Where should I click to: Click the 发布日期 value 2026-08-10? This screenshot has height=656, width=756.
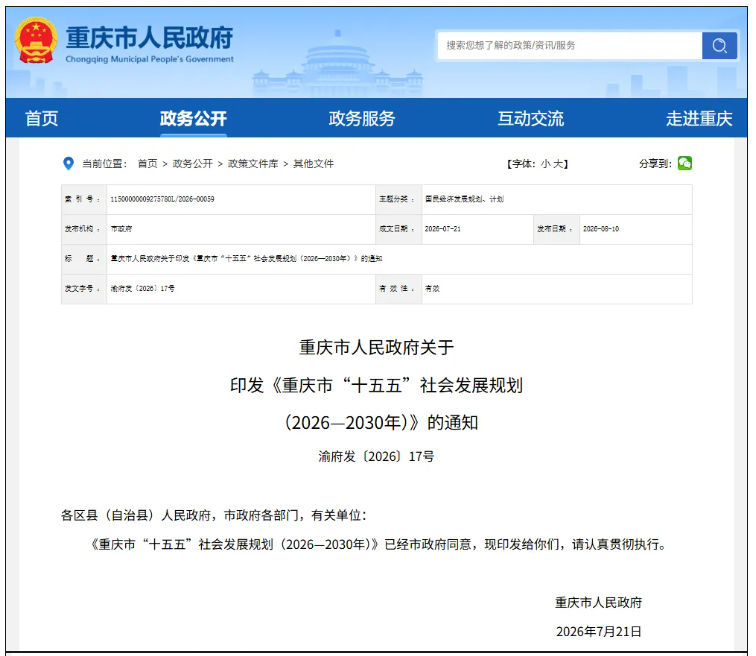coord(601,229)
